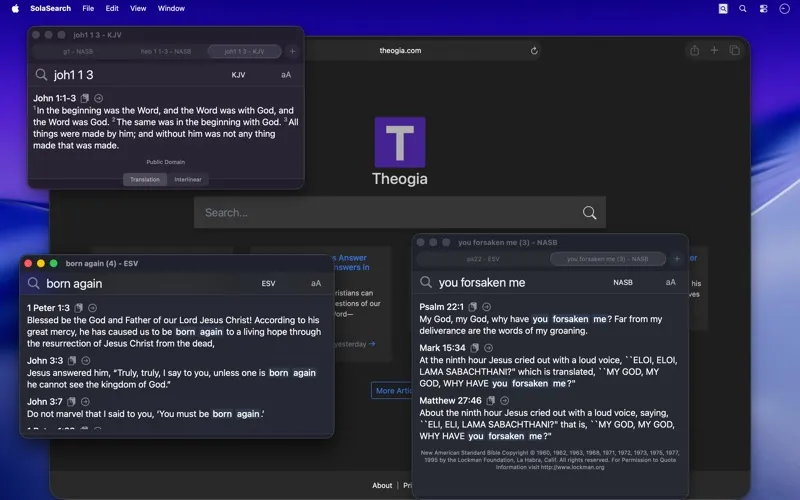
Task: Open ESV translation selector
Action: tap(268, 283)
